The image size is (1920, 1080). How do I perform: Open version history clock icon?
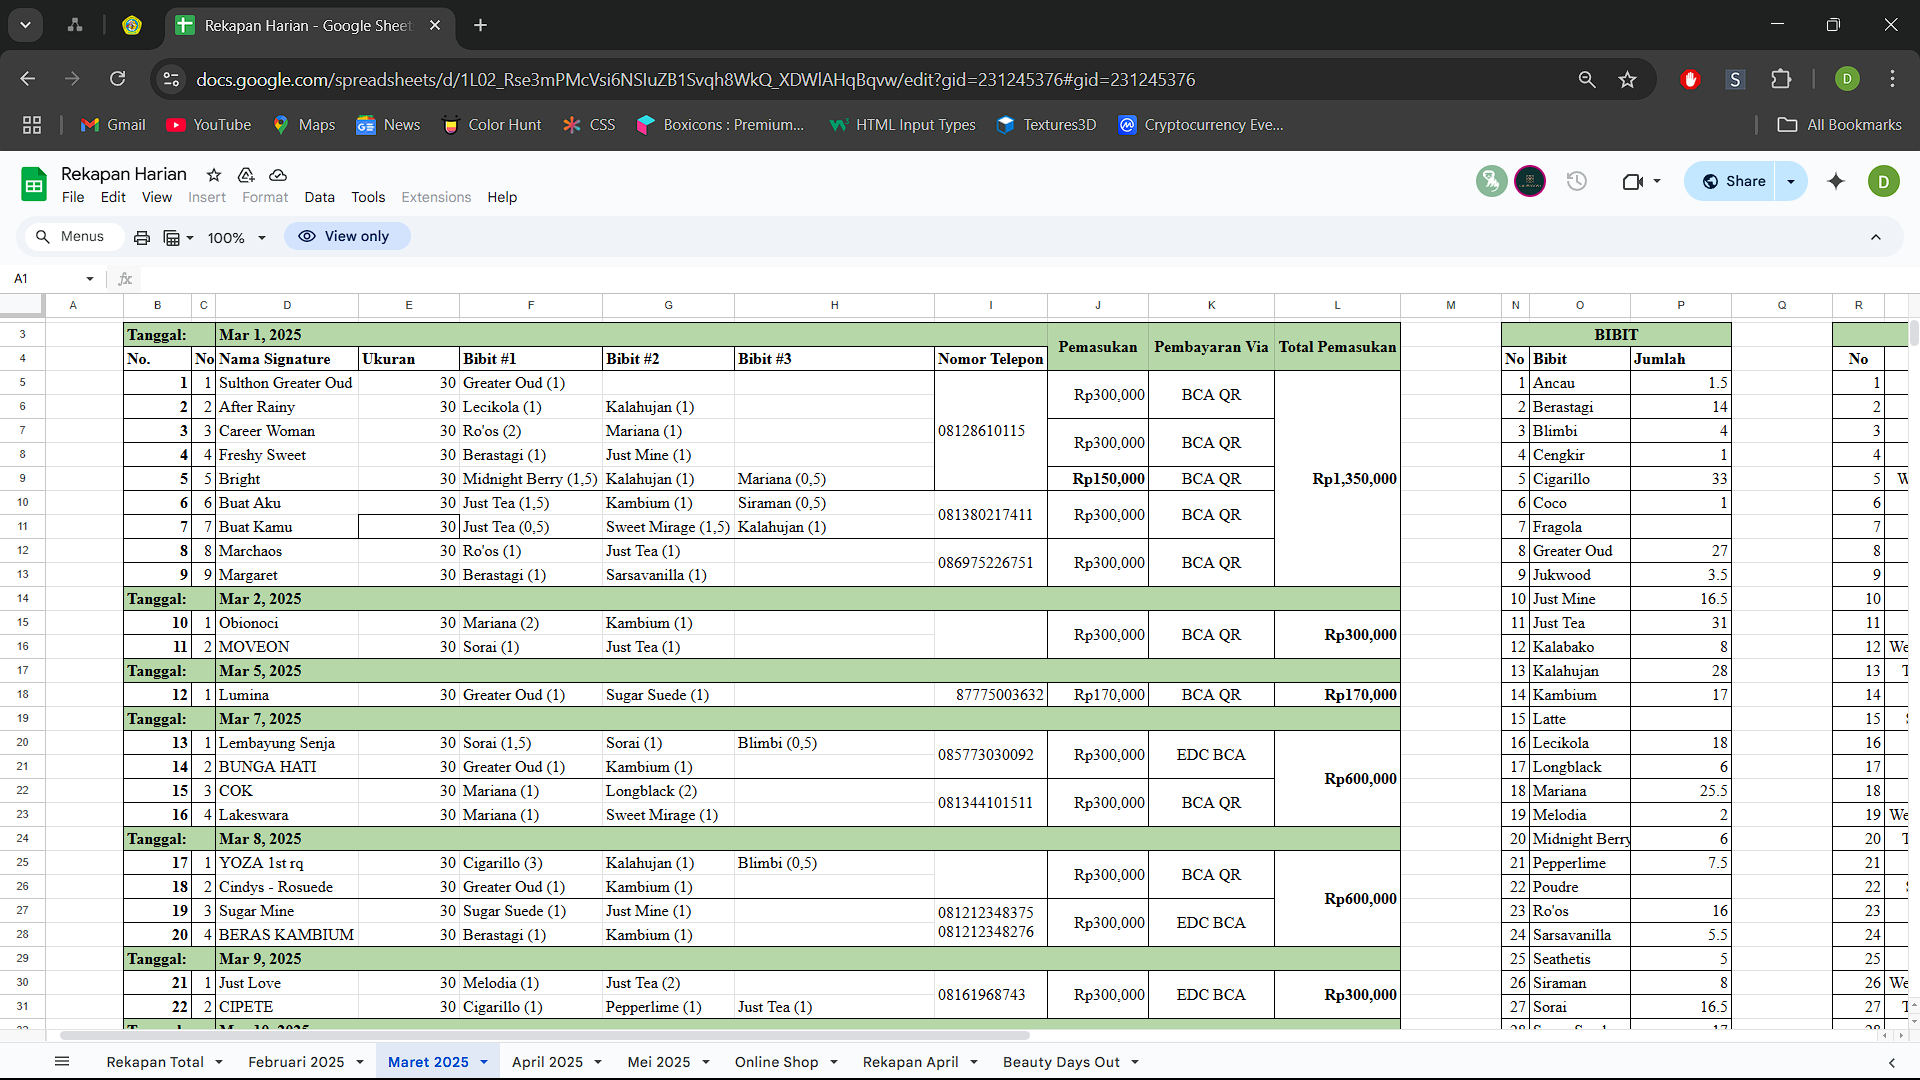(x=1577, y=181)
